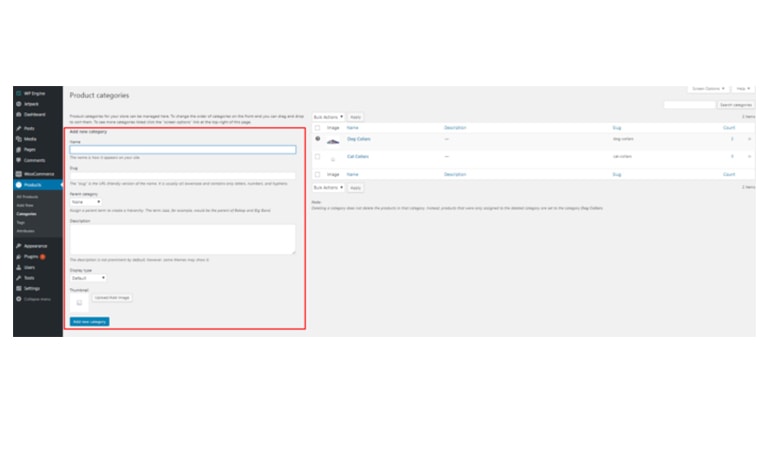Open Comments via the speech bubble icon
The width and height of the screenshot is (768, 450).
pyautogui.click(x=19, y=160)
